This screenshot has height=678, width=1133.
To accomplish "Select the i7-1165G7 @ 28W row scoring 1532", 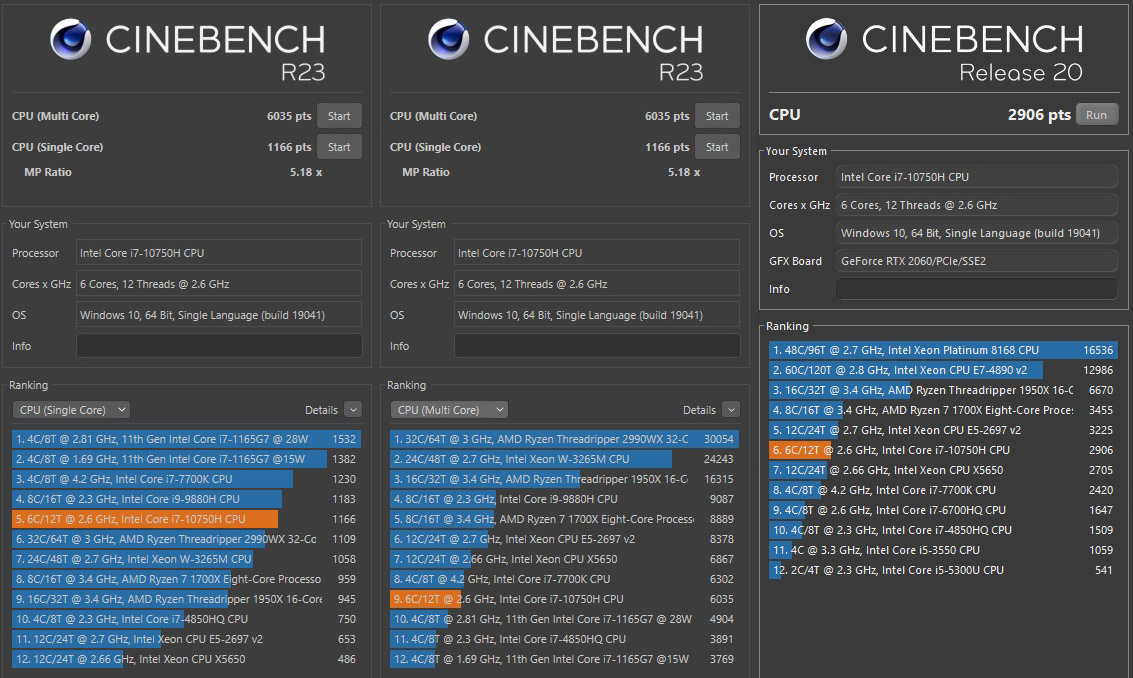I will click(x=186, y=439).
